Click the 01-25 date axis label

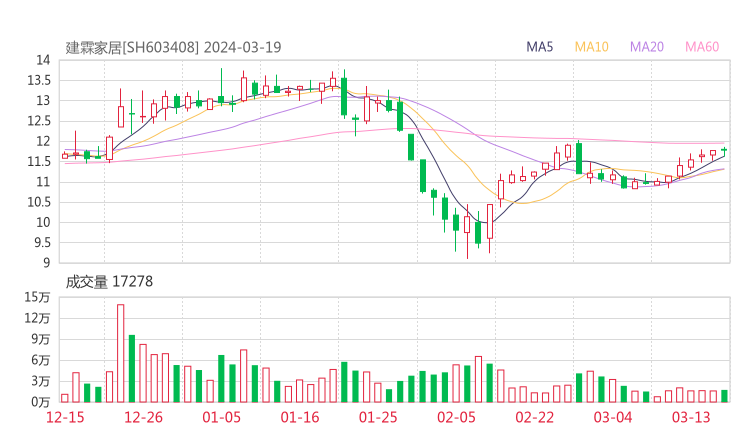pos(378,417)
